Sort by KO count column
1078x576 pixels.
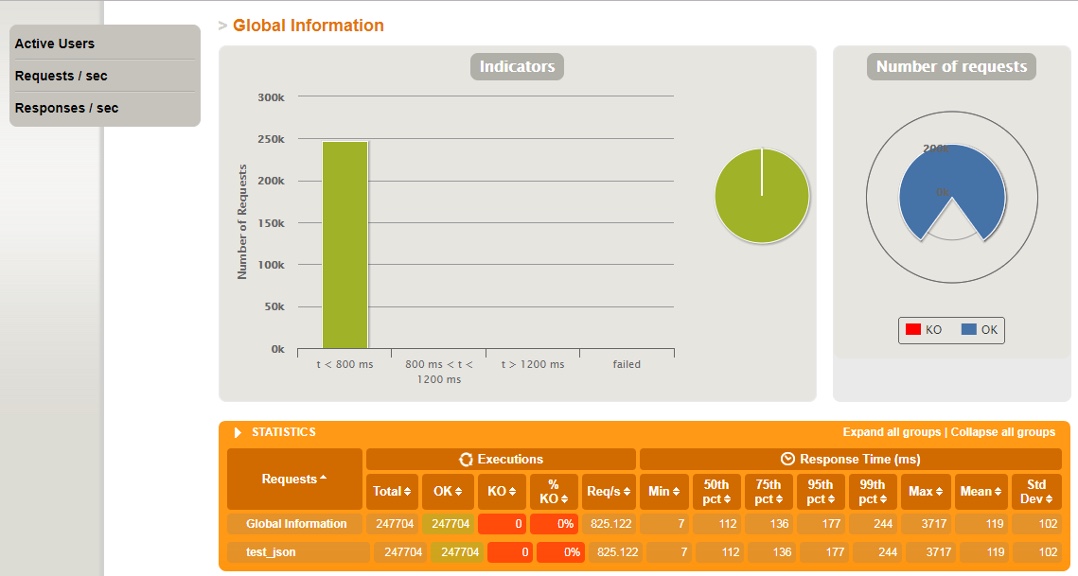point(501,491)
